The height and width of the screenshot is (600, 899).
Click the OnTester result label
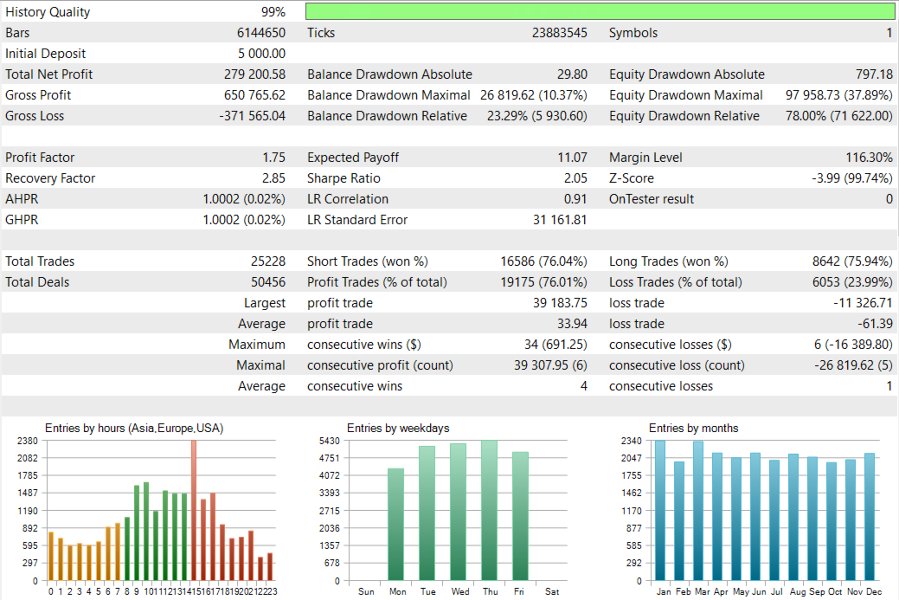point(651,199)
